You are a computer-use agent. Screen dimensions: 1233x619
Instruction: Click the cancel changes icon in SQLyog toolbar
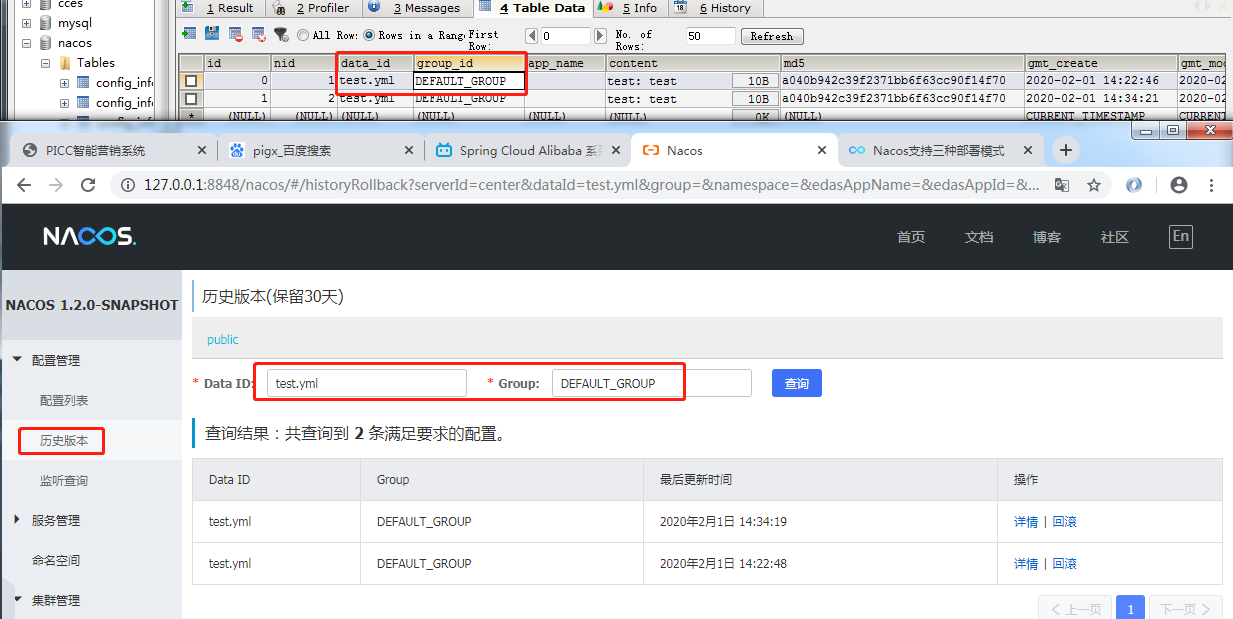(x=259, y=34)
